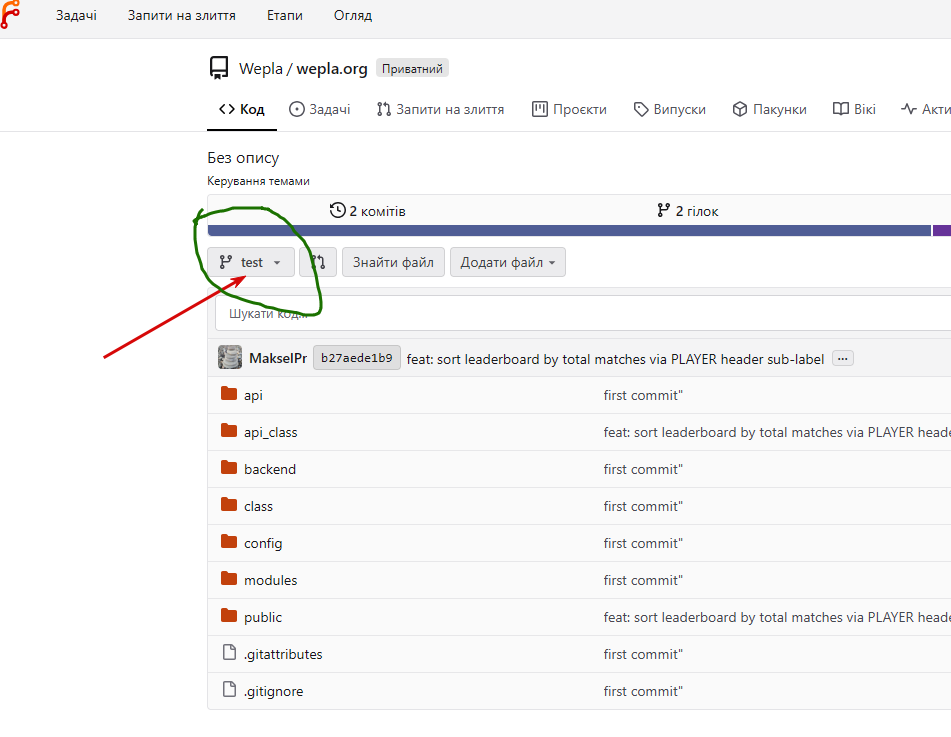Click the Проєкти board icon

point(540,109)
